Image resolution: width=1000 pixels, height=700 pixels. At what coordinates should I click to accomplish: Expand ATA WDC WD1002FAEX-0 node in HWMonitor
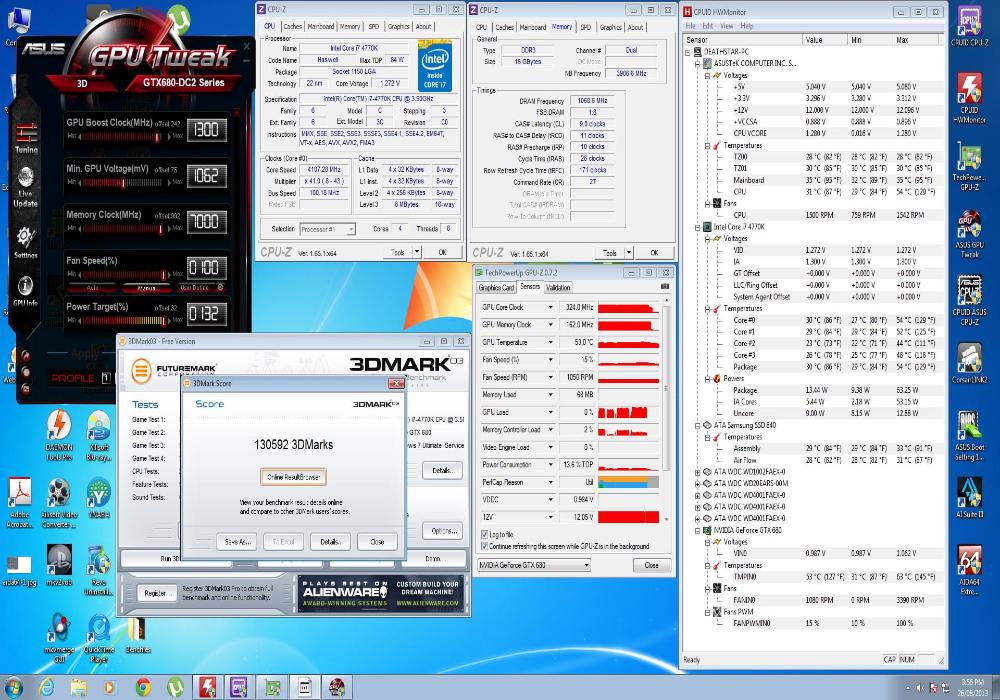click(698, 472)
